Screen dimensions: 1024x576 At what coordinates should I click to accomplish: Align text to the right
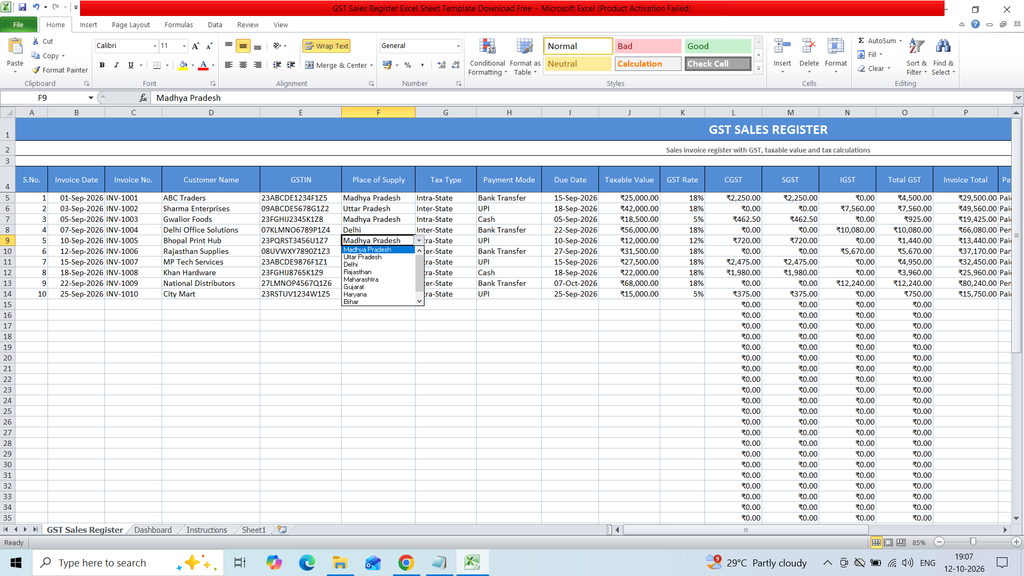(257, 65)
